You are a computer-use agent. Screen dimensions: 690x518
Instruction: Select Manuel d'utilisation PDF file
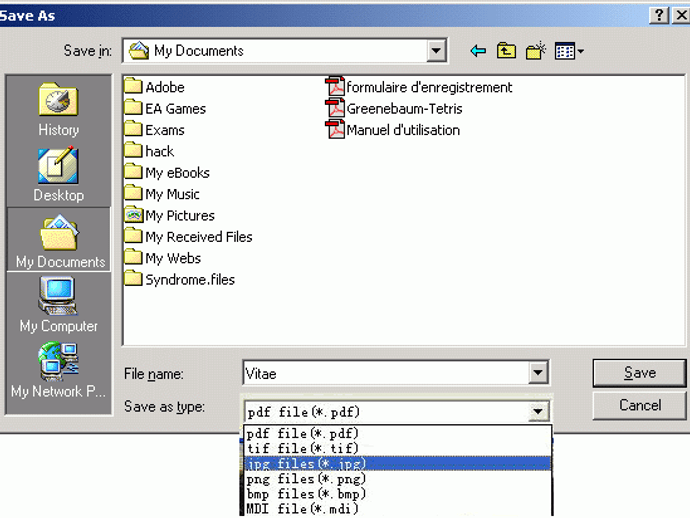tap(393, 130)
